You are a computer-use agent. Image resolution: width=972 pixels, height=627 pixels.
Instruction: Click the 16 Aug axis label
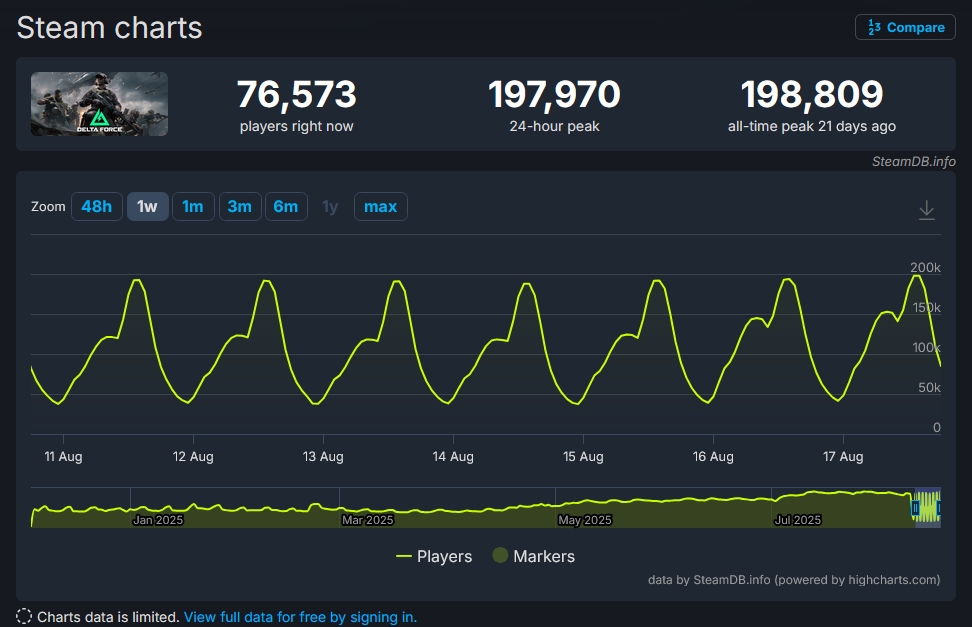pyautogui.click(x=713, y=456)
